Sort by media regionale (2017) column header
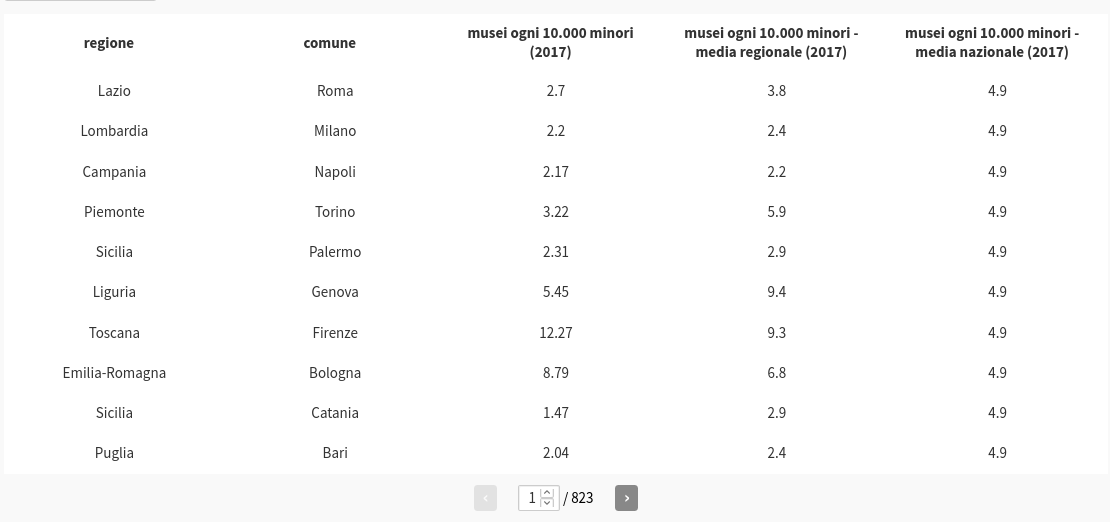Image resolution: width=1110 pixels, height=522 pixels. click(771, 42)
